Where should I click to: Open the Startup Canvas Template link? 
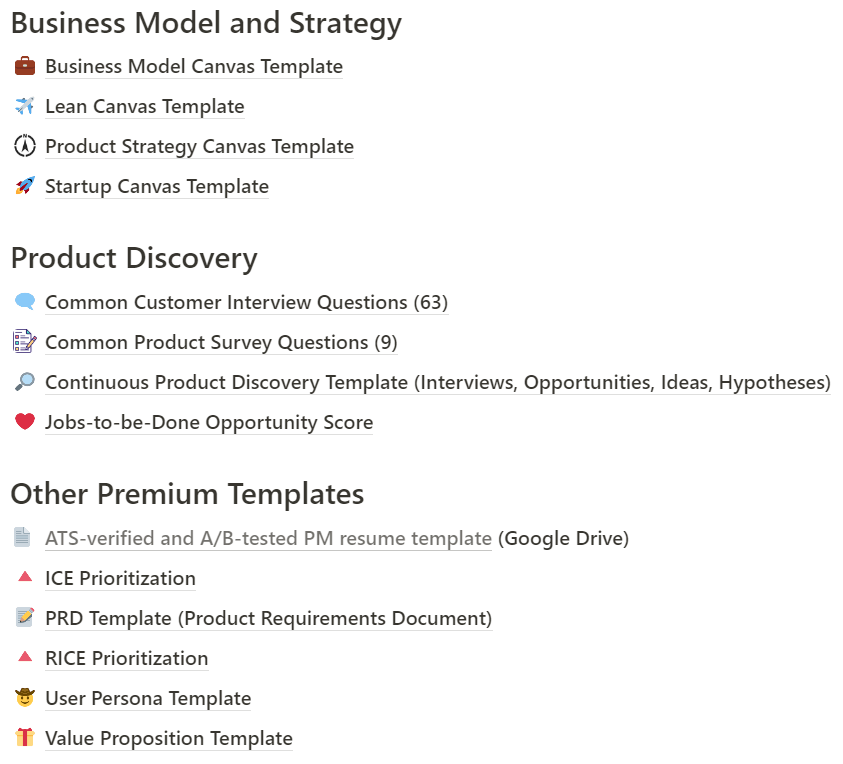click(x=157, y=187)
